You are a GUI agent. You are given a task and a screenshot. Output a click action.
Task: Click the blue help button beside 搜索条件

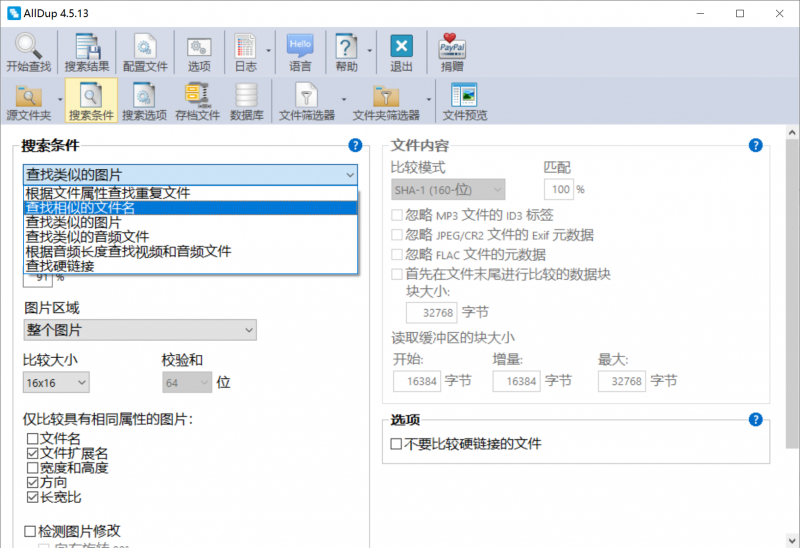[x=355, y=145]
